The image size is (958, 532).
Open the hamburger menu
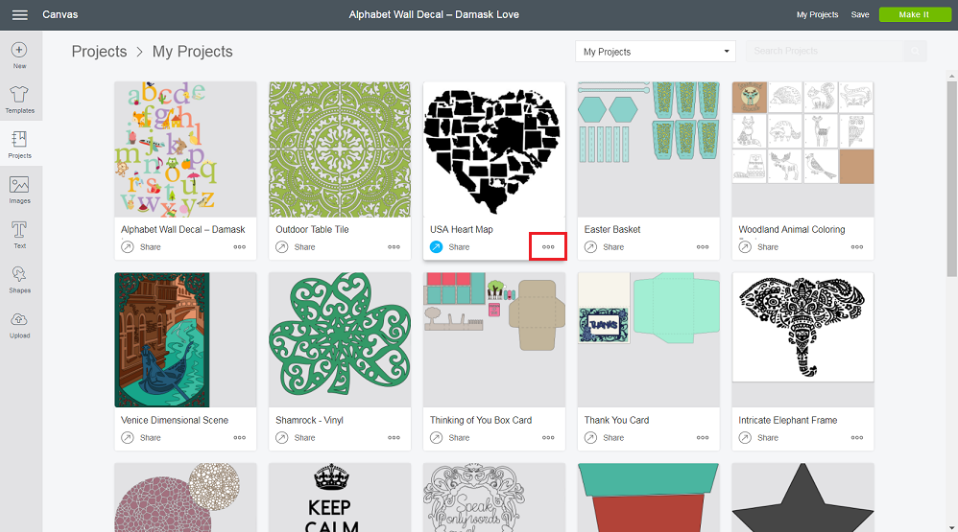20,15
